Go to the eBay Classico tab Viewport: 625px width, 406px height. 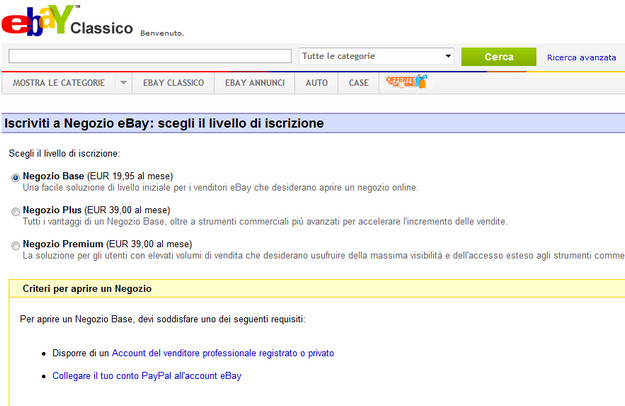click(173, 83)
